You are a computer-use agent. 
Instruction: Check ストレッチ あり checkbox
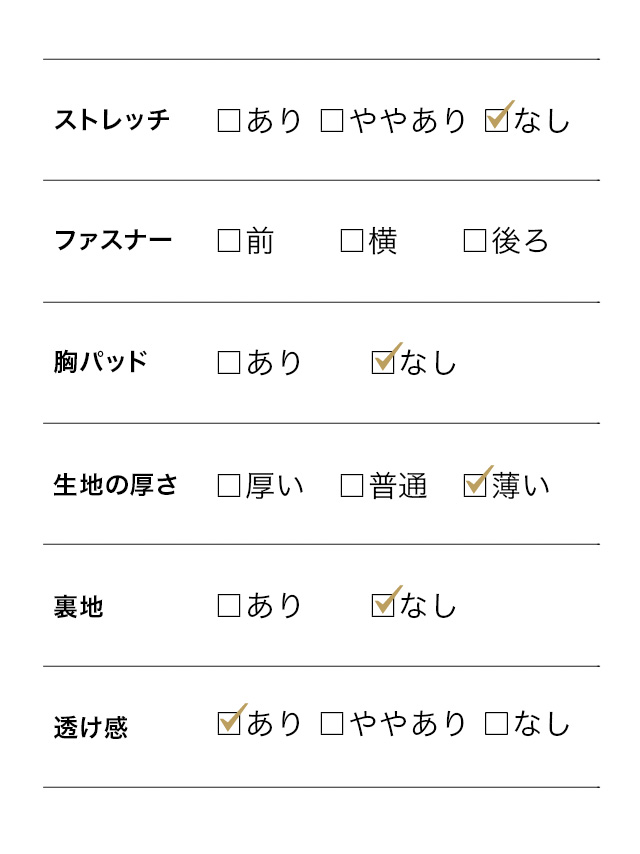tap(229, 121)
